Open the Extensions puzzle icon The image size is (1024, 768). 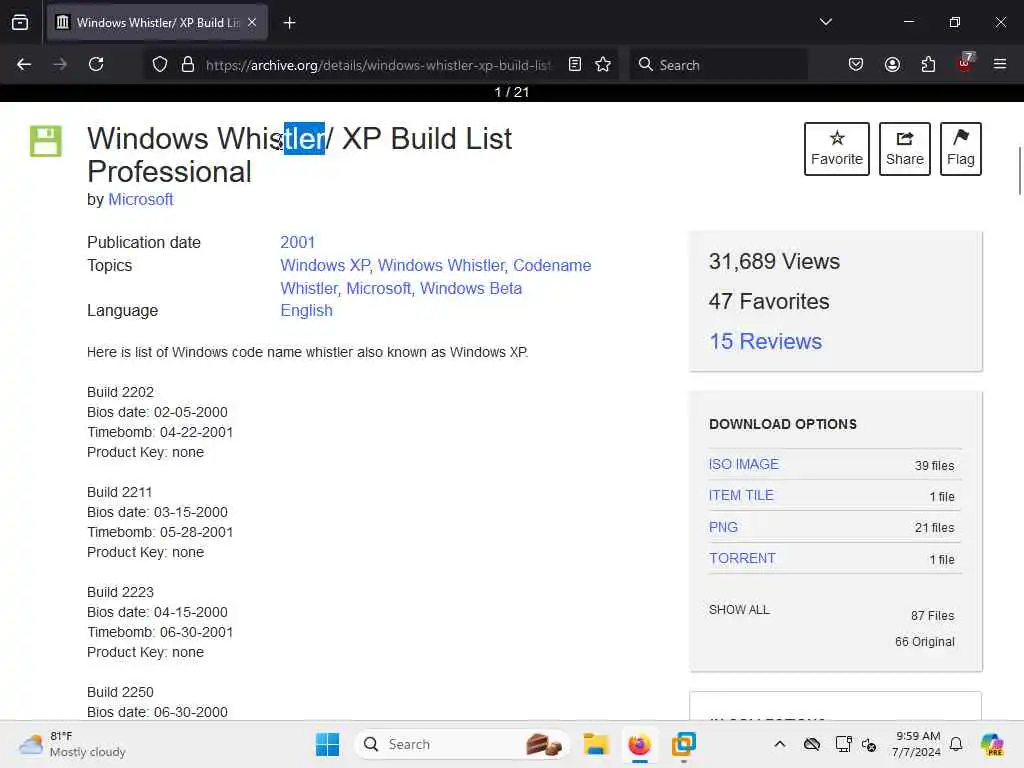[928, 64]
